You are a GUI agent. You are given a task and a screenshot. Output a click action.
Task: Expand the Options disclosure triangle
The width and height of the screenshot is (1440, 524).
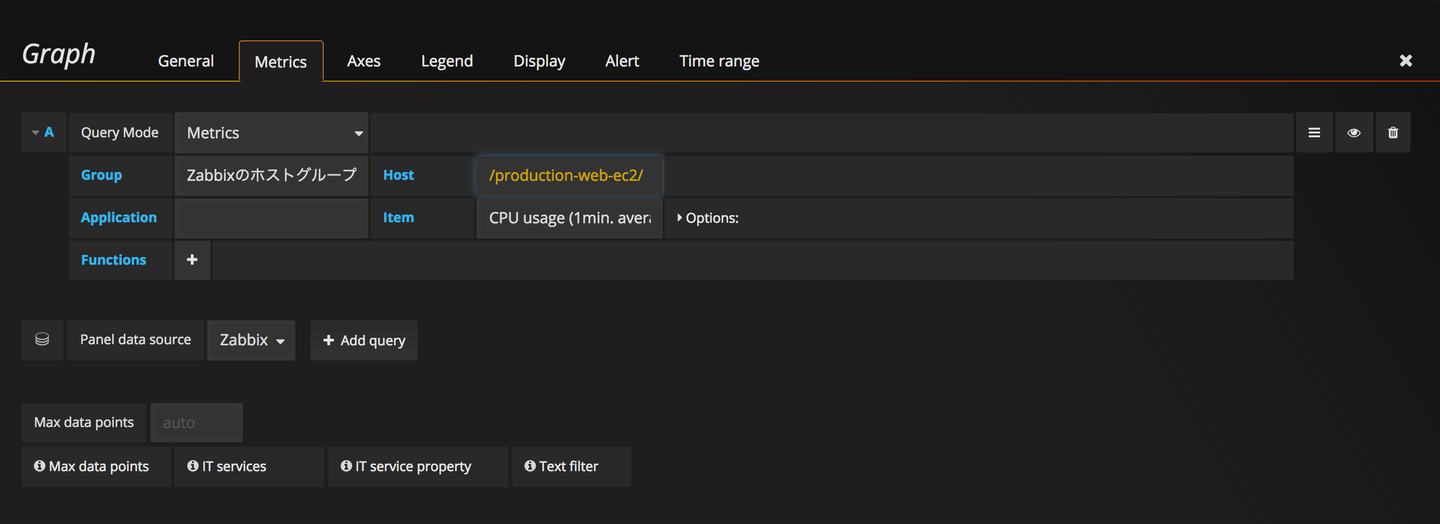point(681,217)
